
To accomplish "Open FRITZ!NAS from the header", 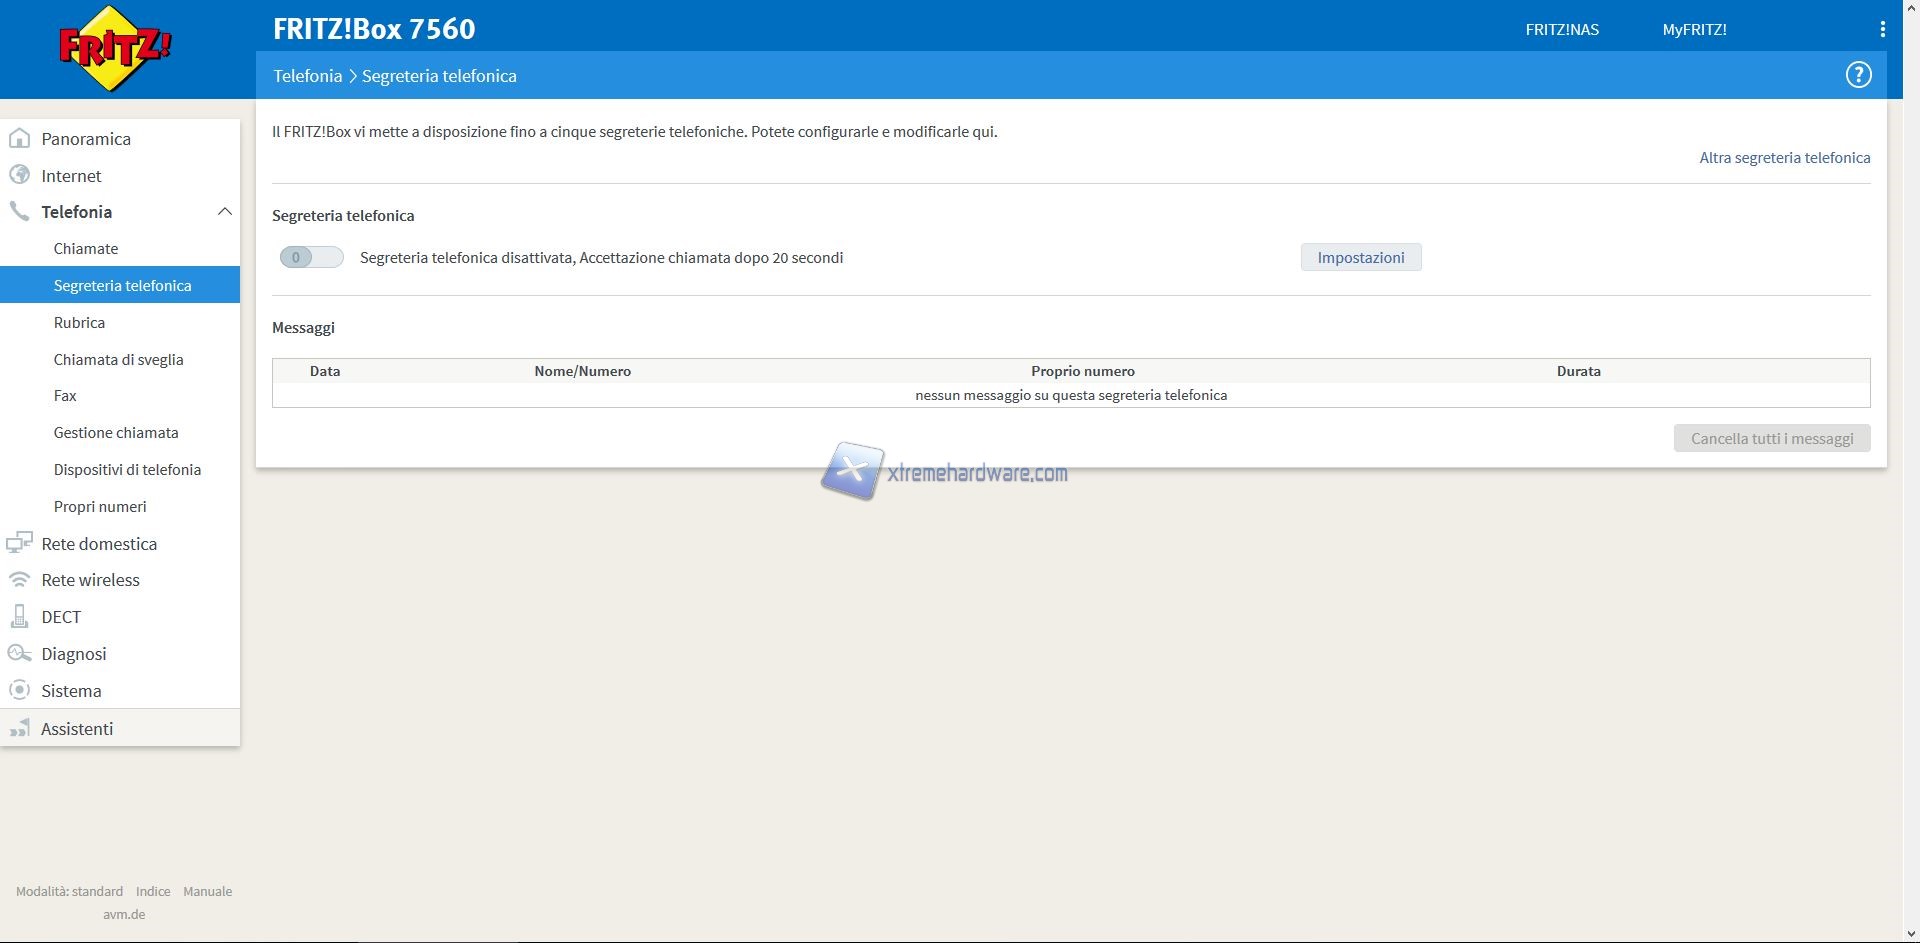I will point(1561,30).
